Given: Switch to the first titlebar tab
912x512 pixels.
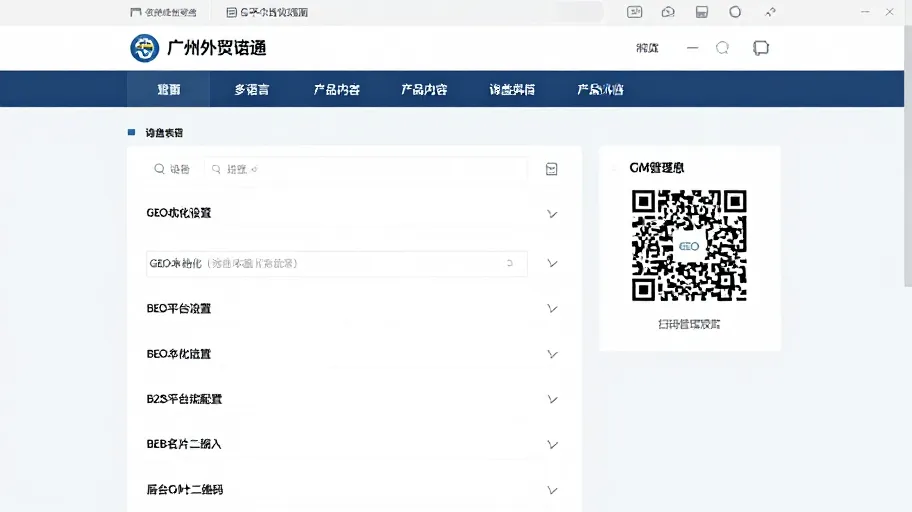Looking at the screenshot, I should click(163, 12).
